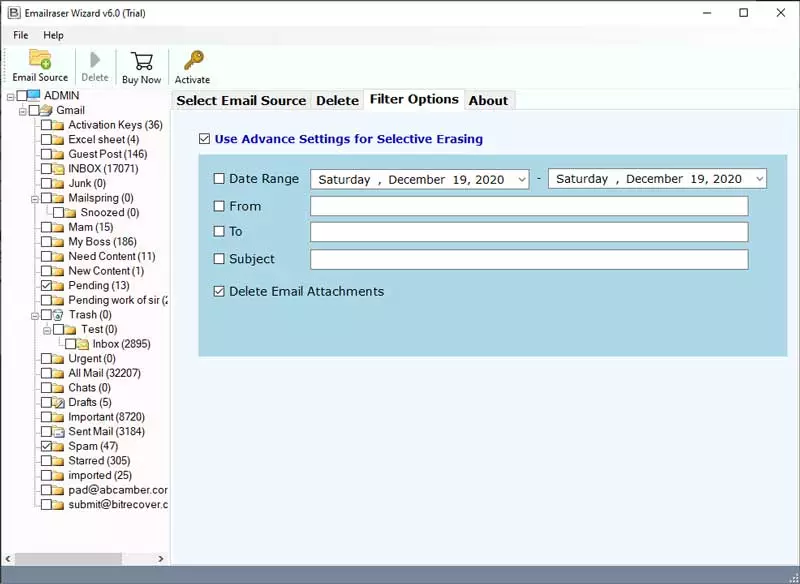Switch to the Delete tab
The width and height of the screenshot is (800, 584).
pyautogui.click(x=337, y=100)
